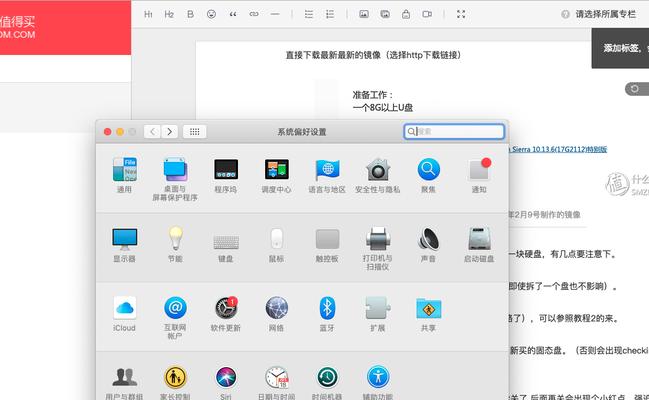Insert image gallery in editor toolbar
Screen dimensions: 649x400
click(385, 14)
